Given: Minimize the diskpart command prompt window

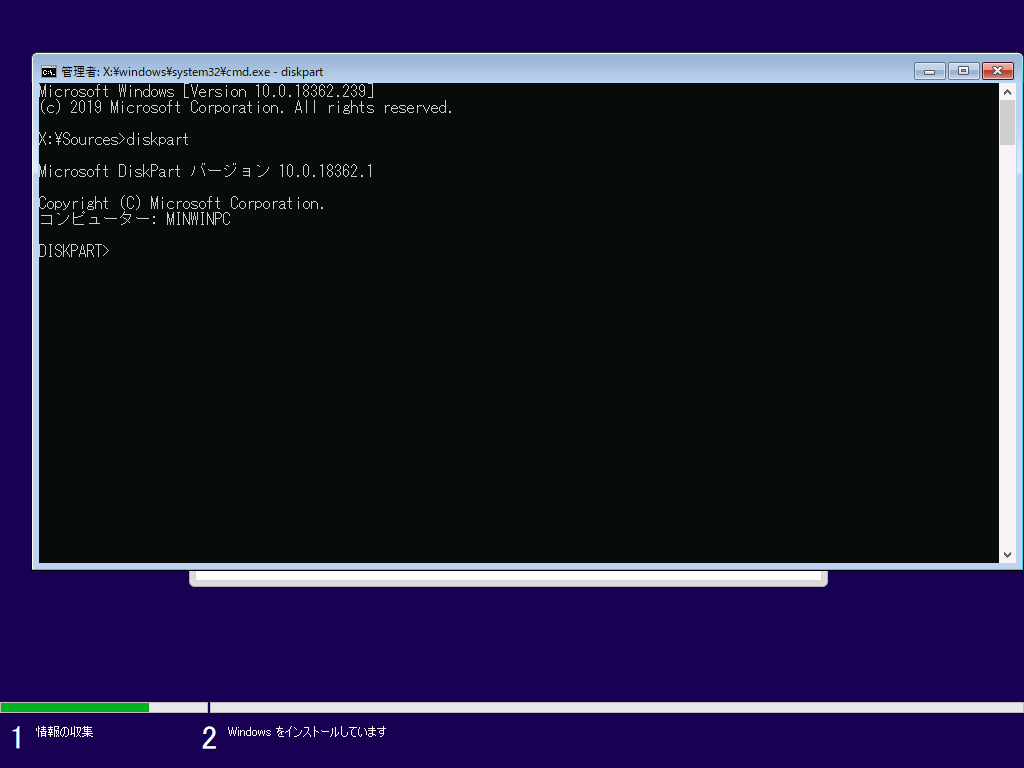Looking at the screenshot, I should click(x=929, y=71).
